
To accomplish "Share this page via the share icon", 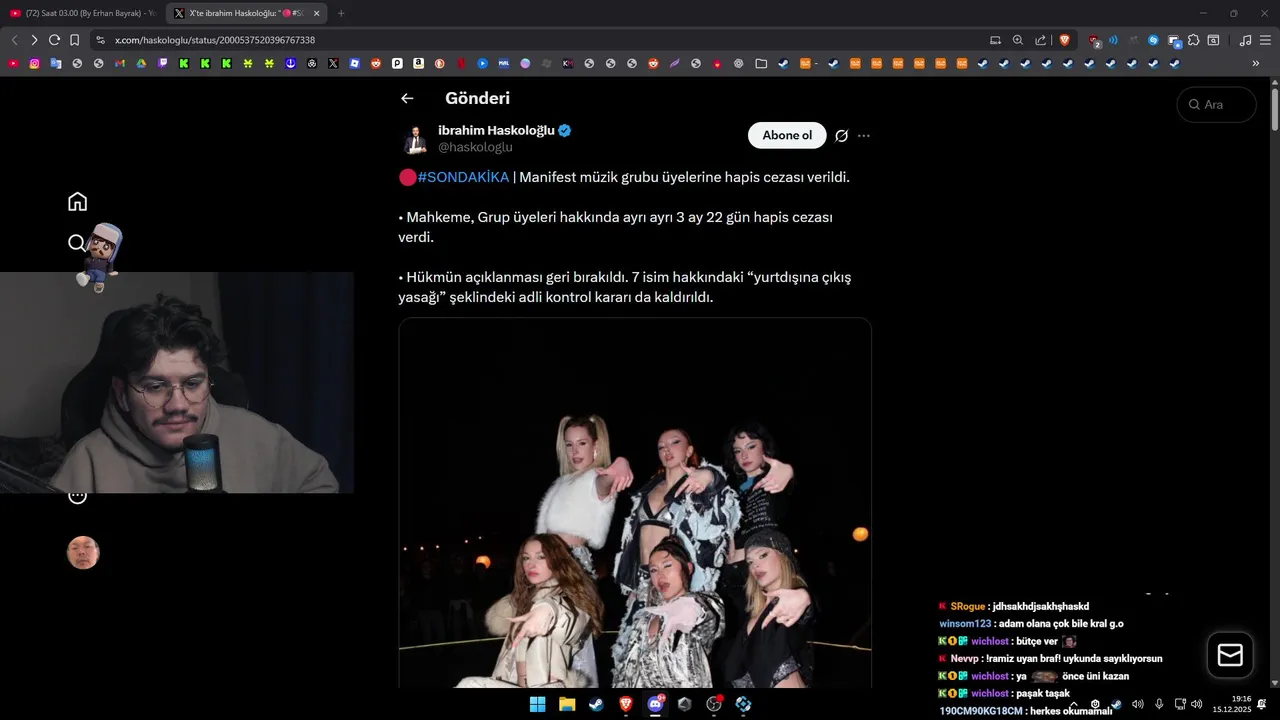I will click(1041, 40).
